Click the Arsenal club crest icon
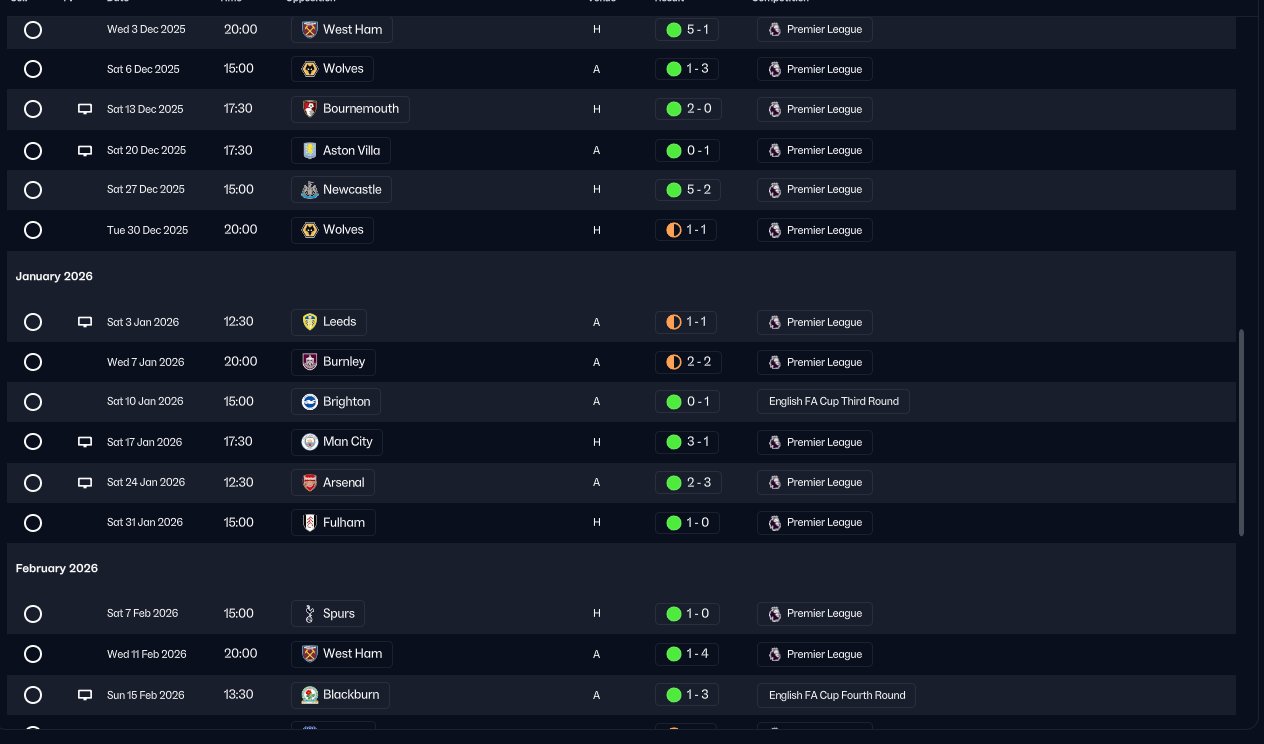 pos(310,482)
